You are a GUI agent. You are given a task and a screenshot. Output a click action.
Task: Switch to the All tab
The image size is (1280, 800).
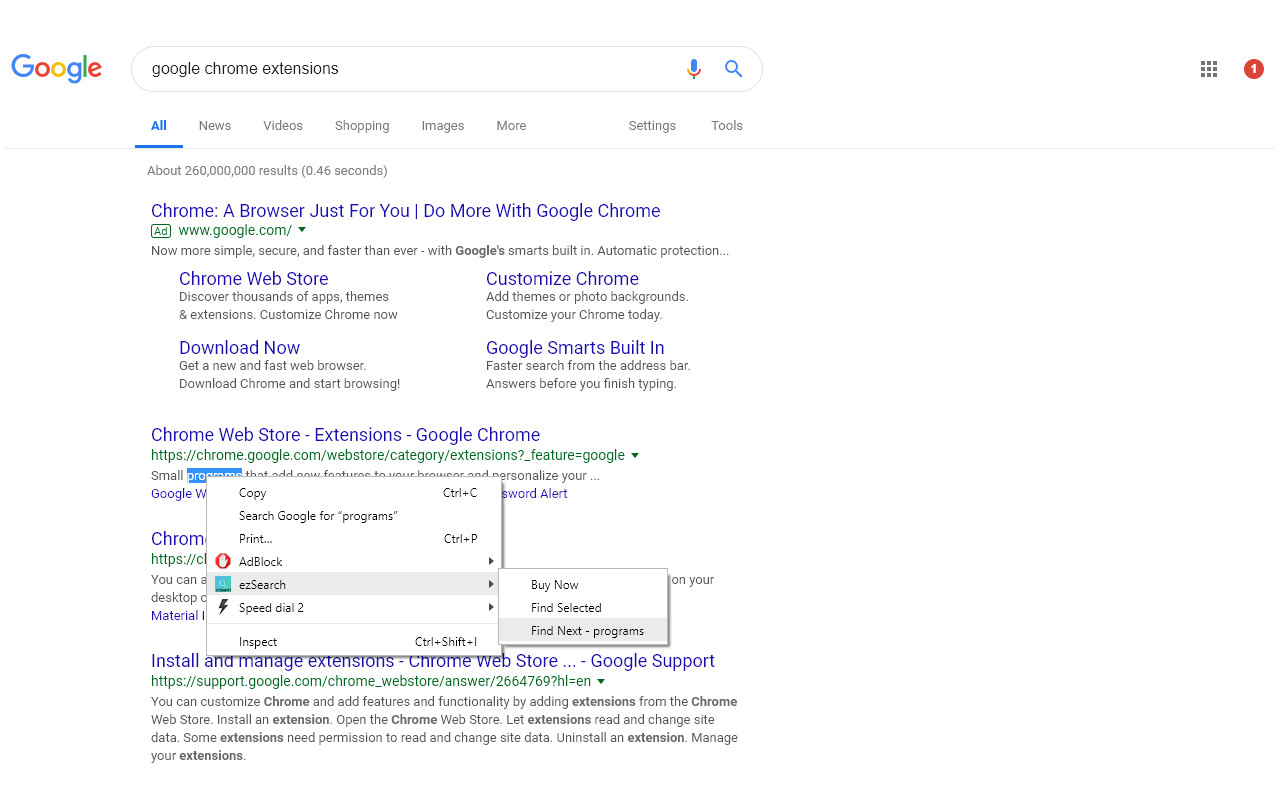(x=159, y=126)
